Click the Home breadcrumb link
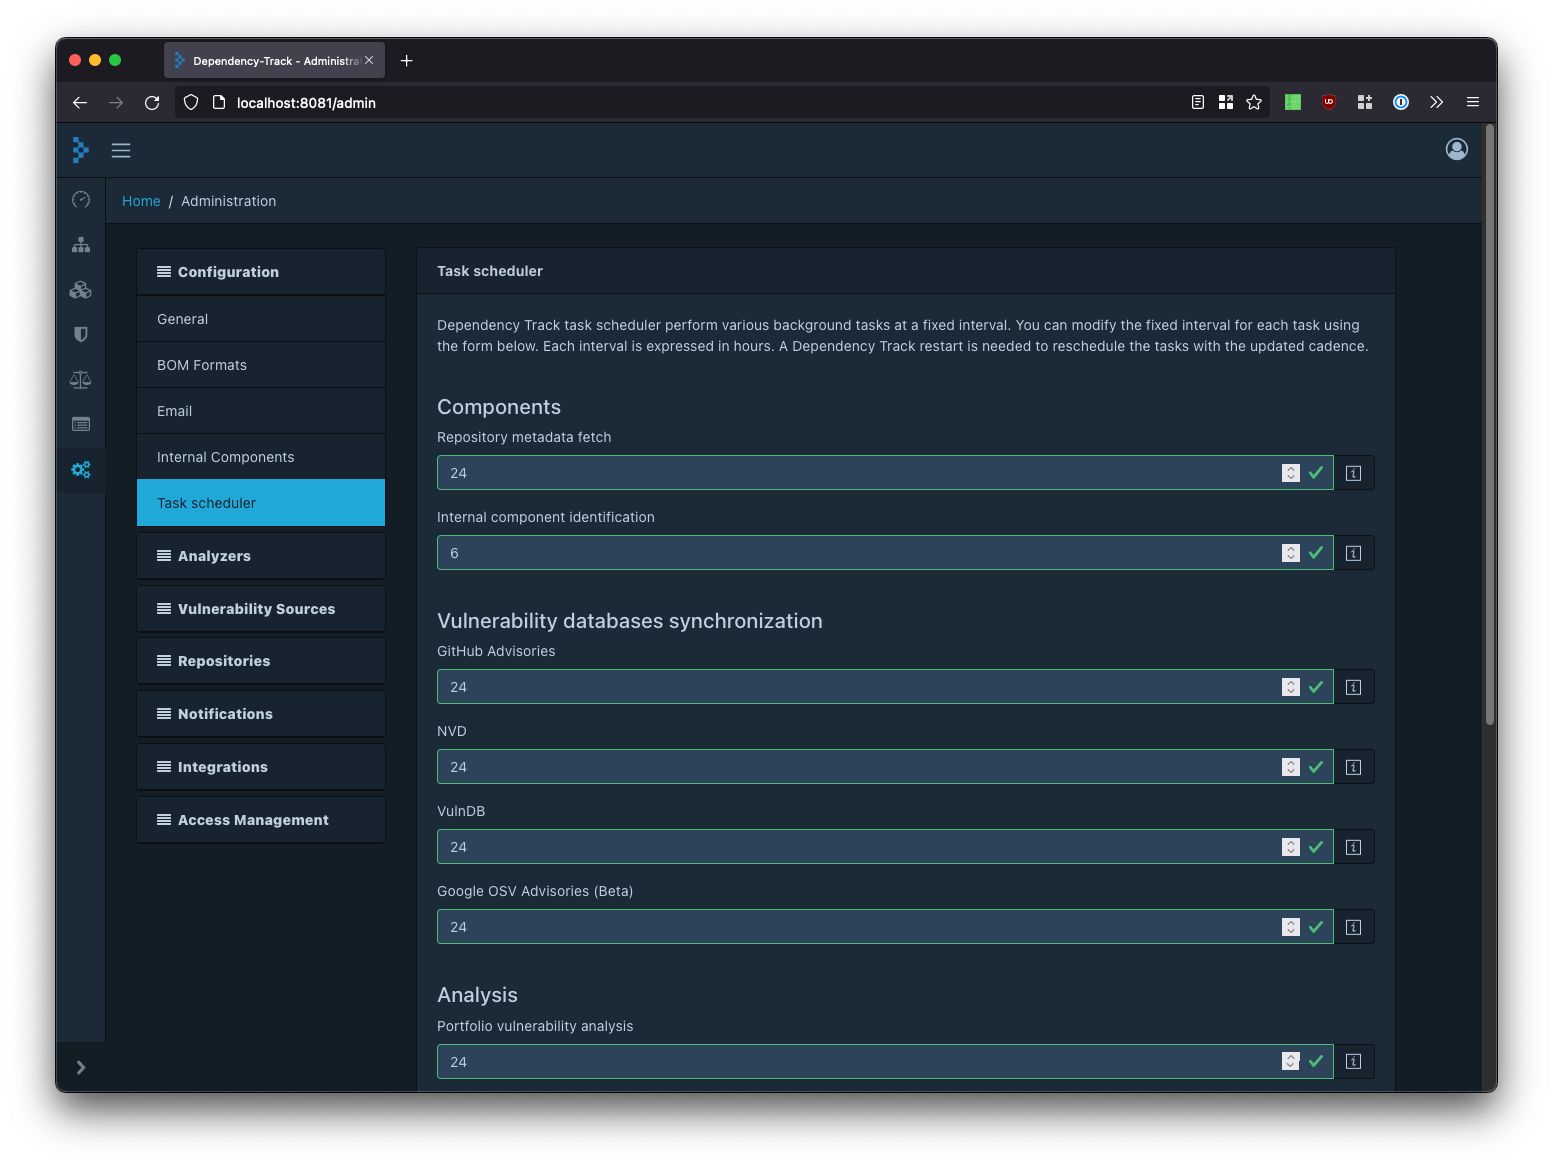The width and height of the screenshot is (1553, 1166). [141, 201]
